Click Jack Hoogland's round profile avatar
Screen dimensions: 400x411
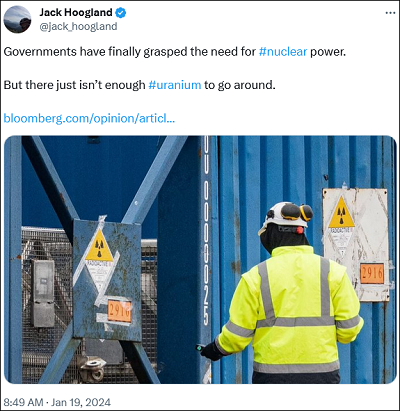(x=17, y=20)
